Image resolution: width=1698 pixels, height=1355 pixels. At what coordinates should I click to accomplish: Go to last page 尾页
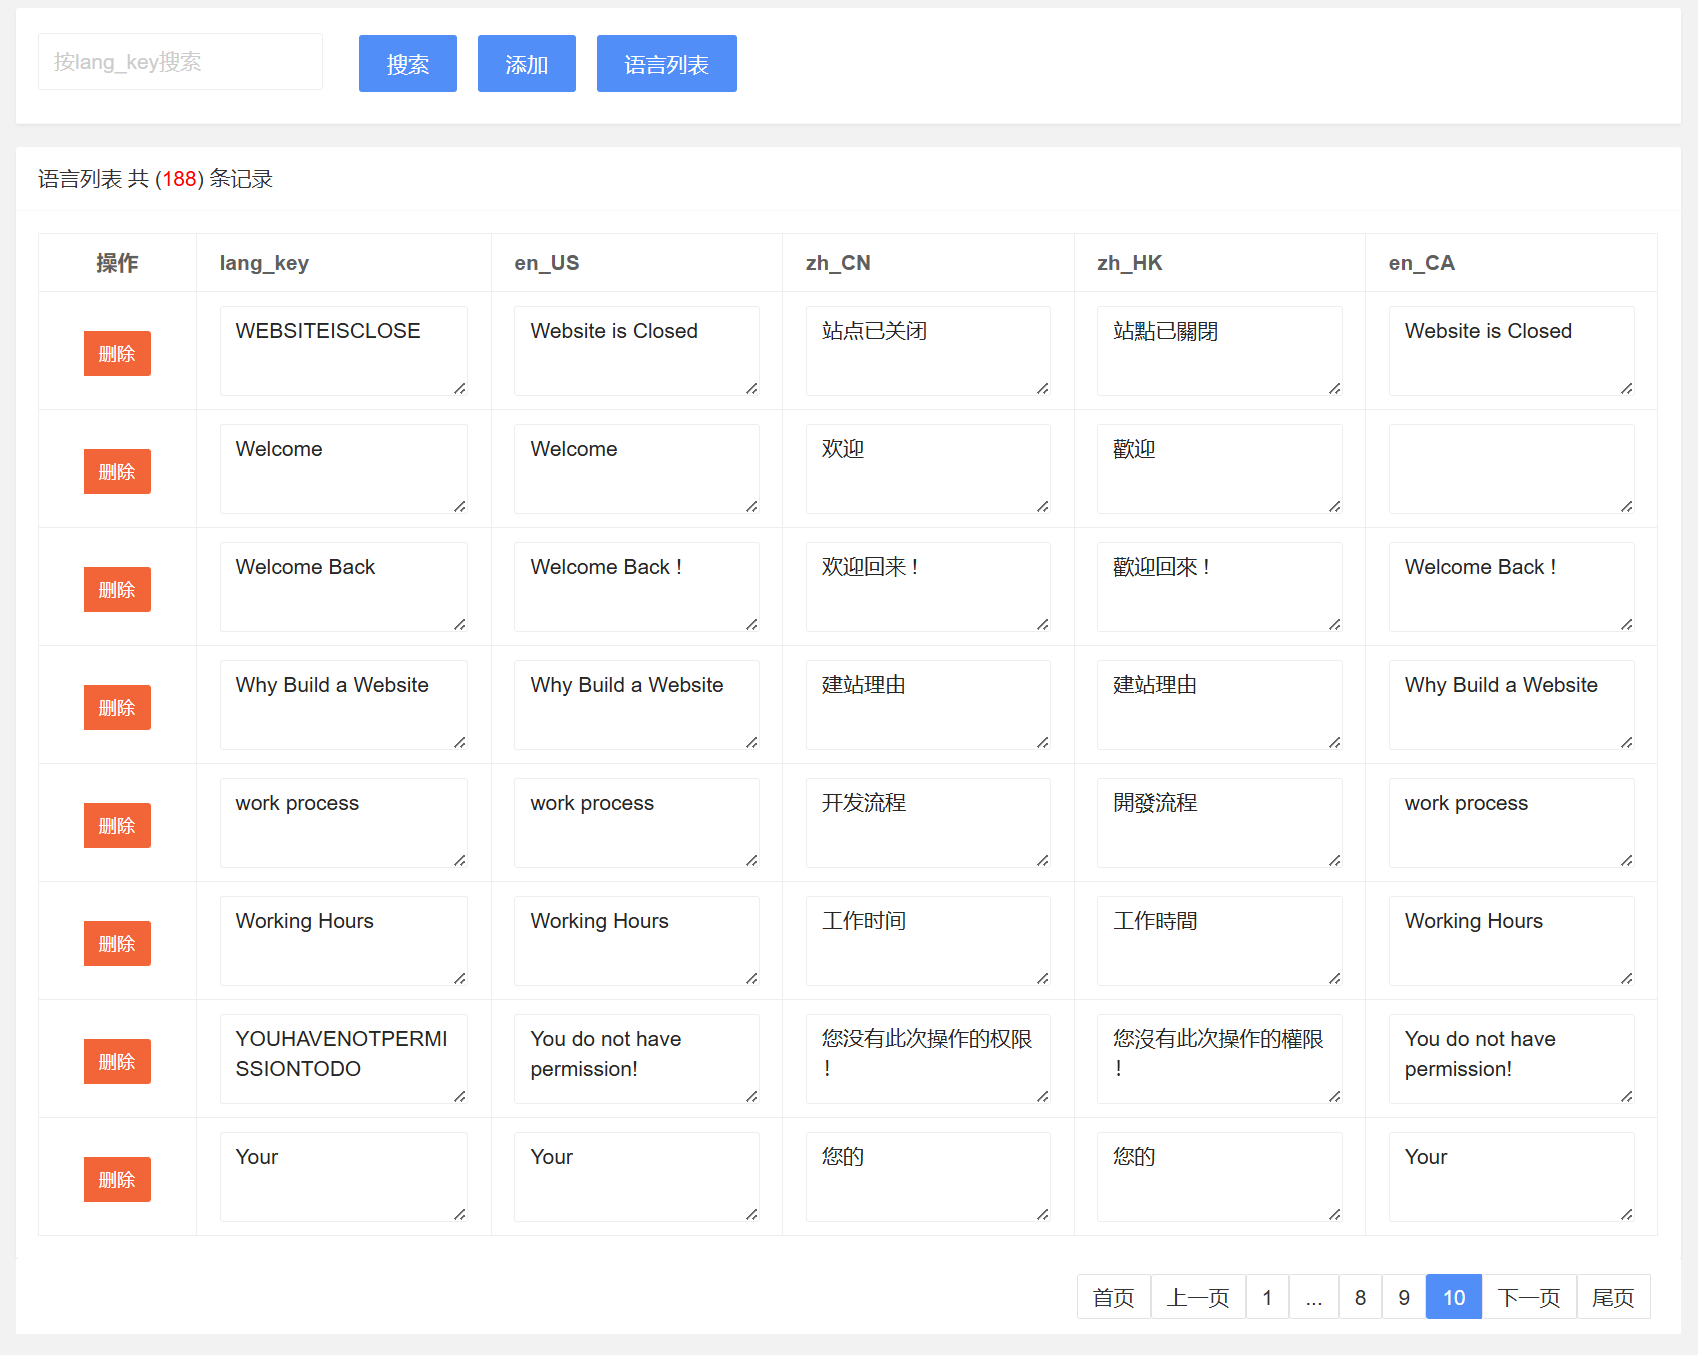tap(1613, 1297)
